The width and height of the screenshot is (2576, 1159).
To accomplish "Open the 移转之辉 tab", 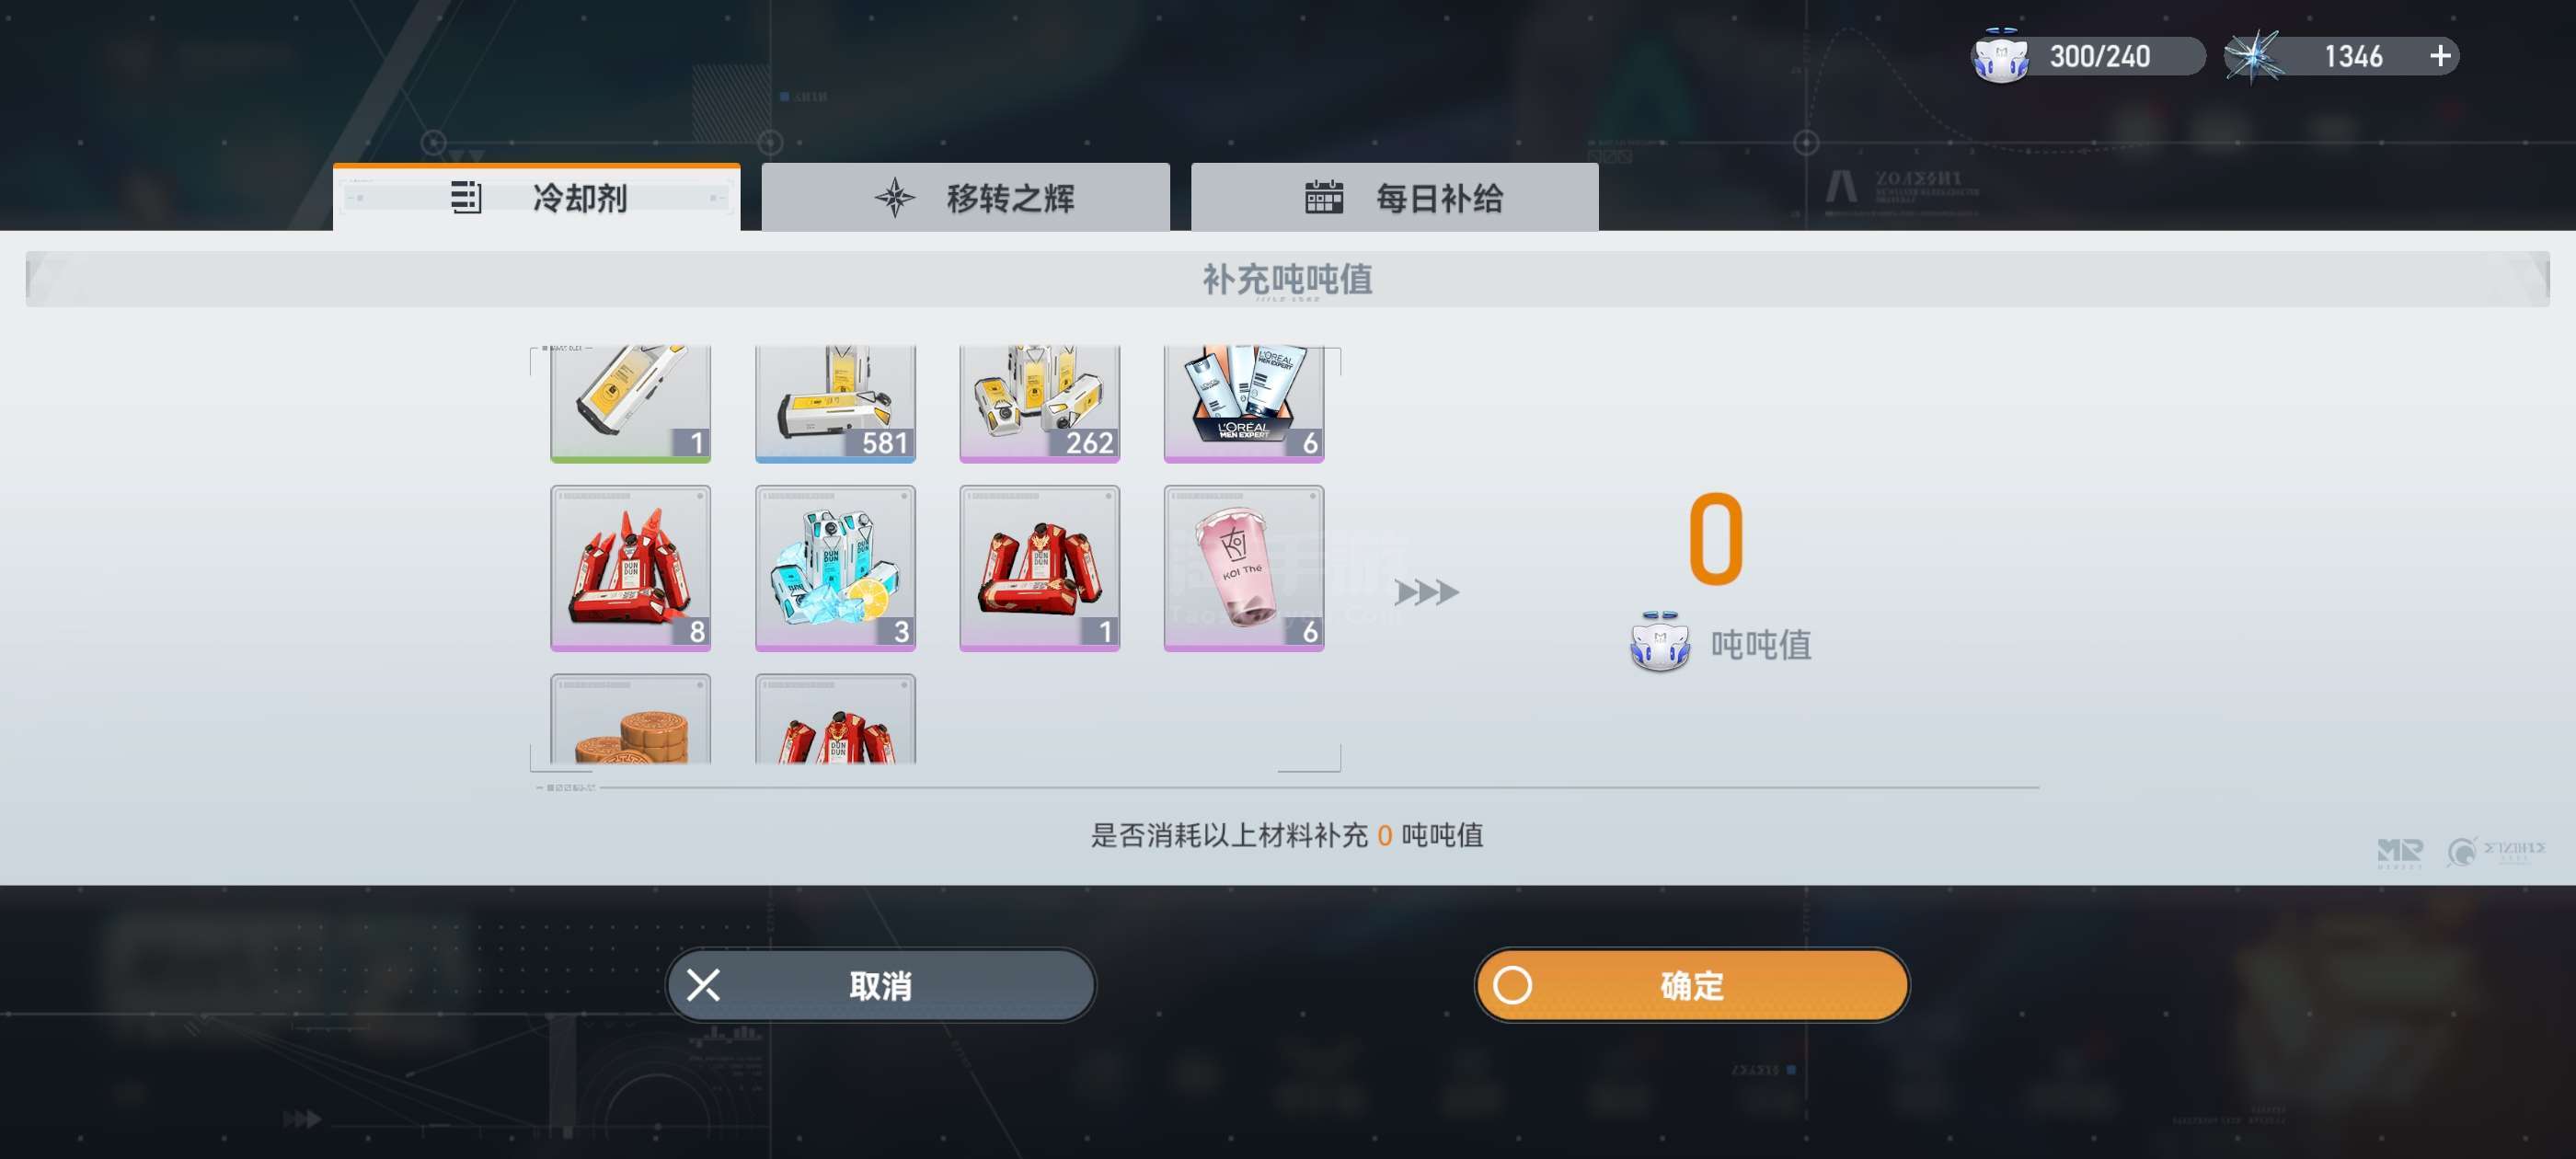I will [x=965, y=197].
